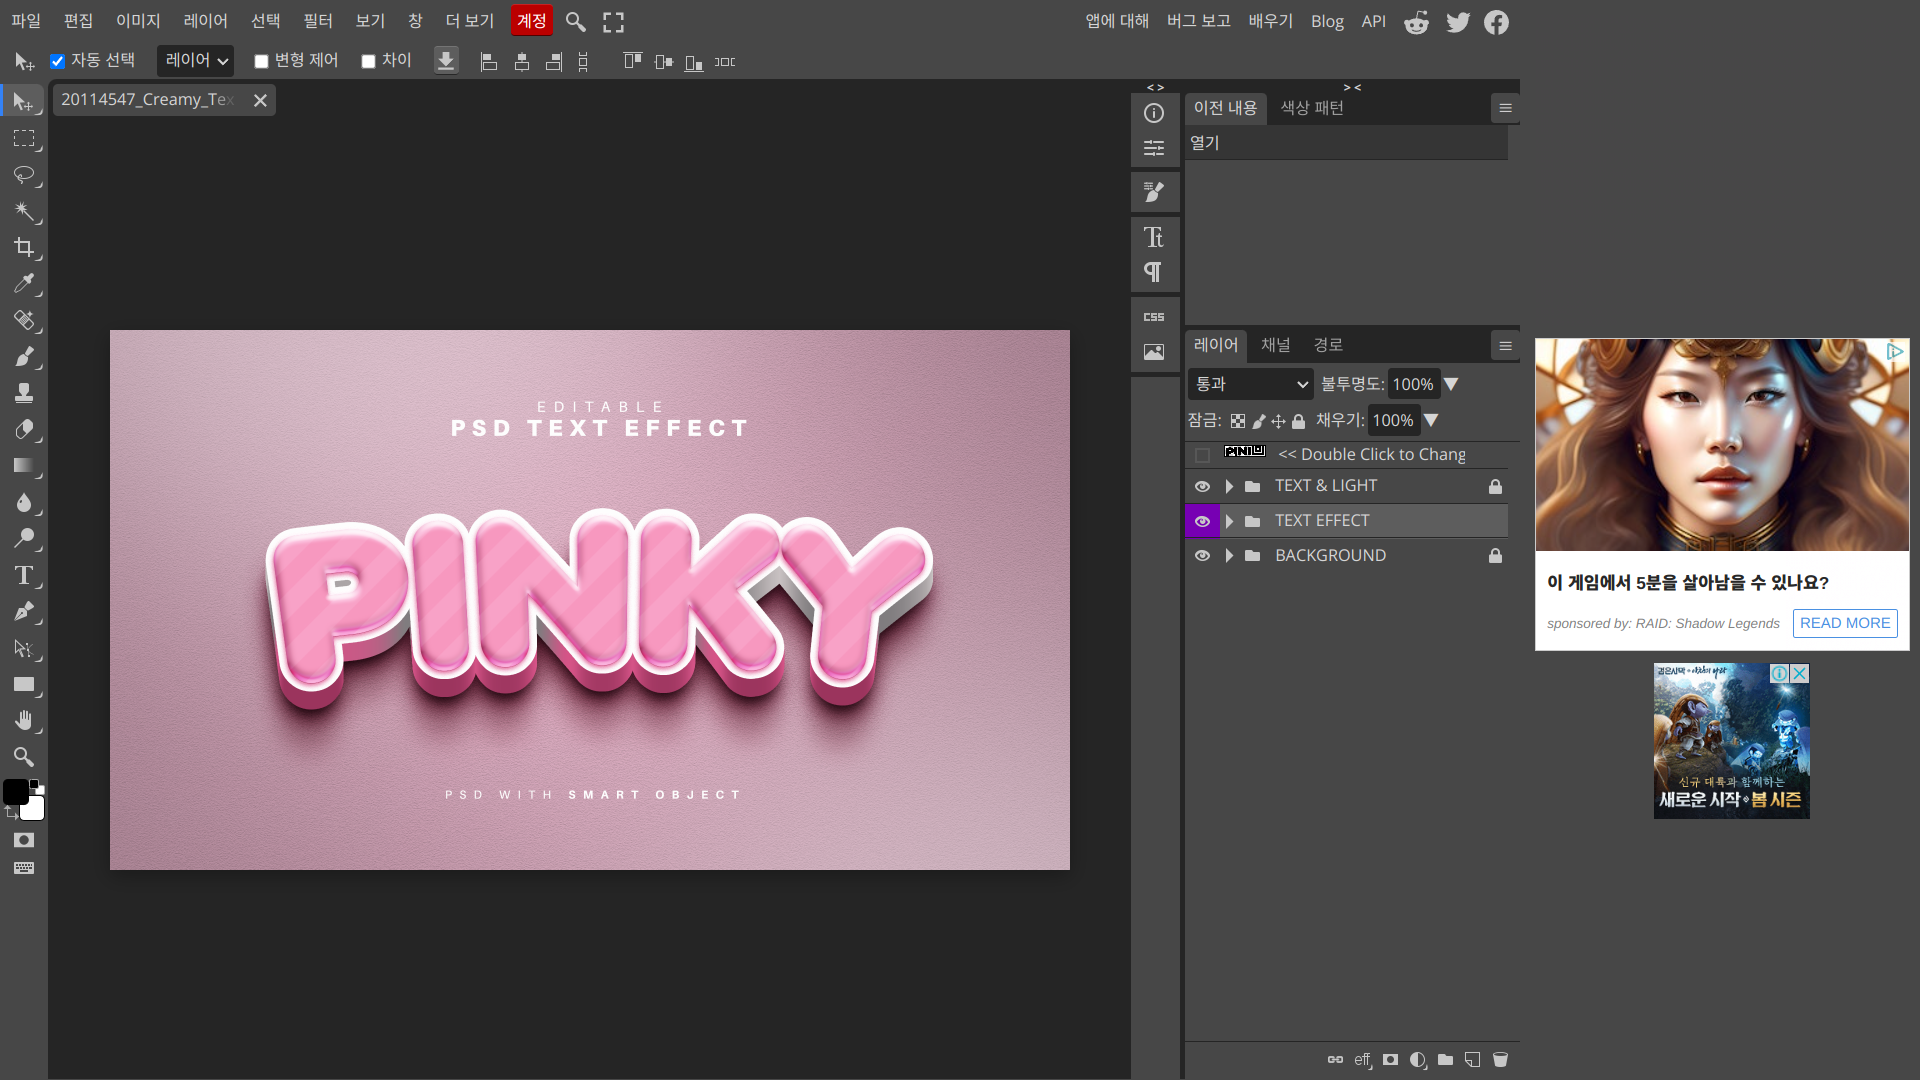
Task: Expand the BACKGROUND folder
Action: tap(1229, 556)
